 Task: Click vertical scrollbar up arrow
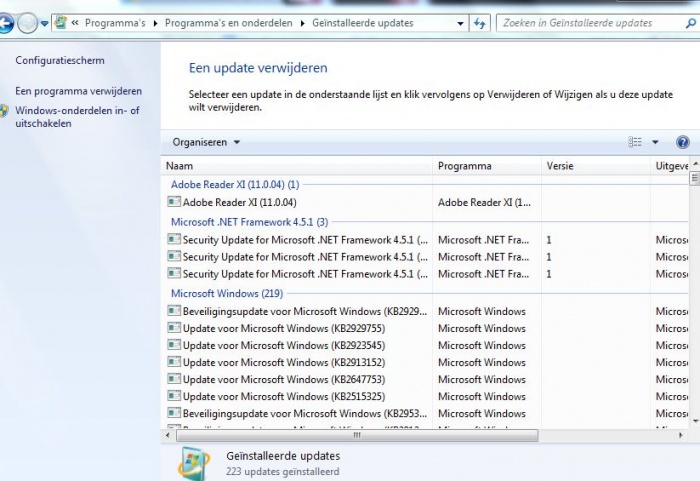tap(695, 164)
